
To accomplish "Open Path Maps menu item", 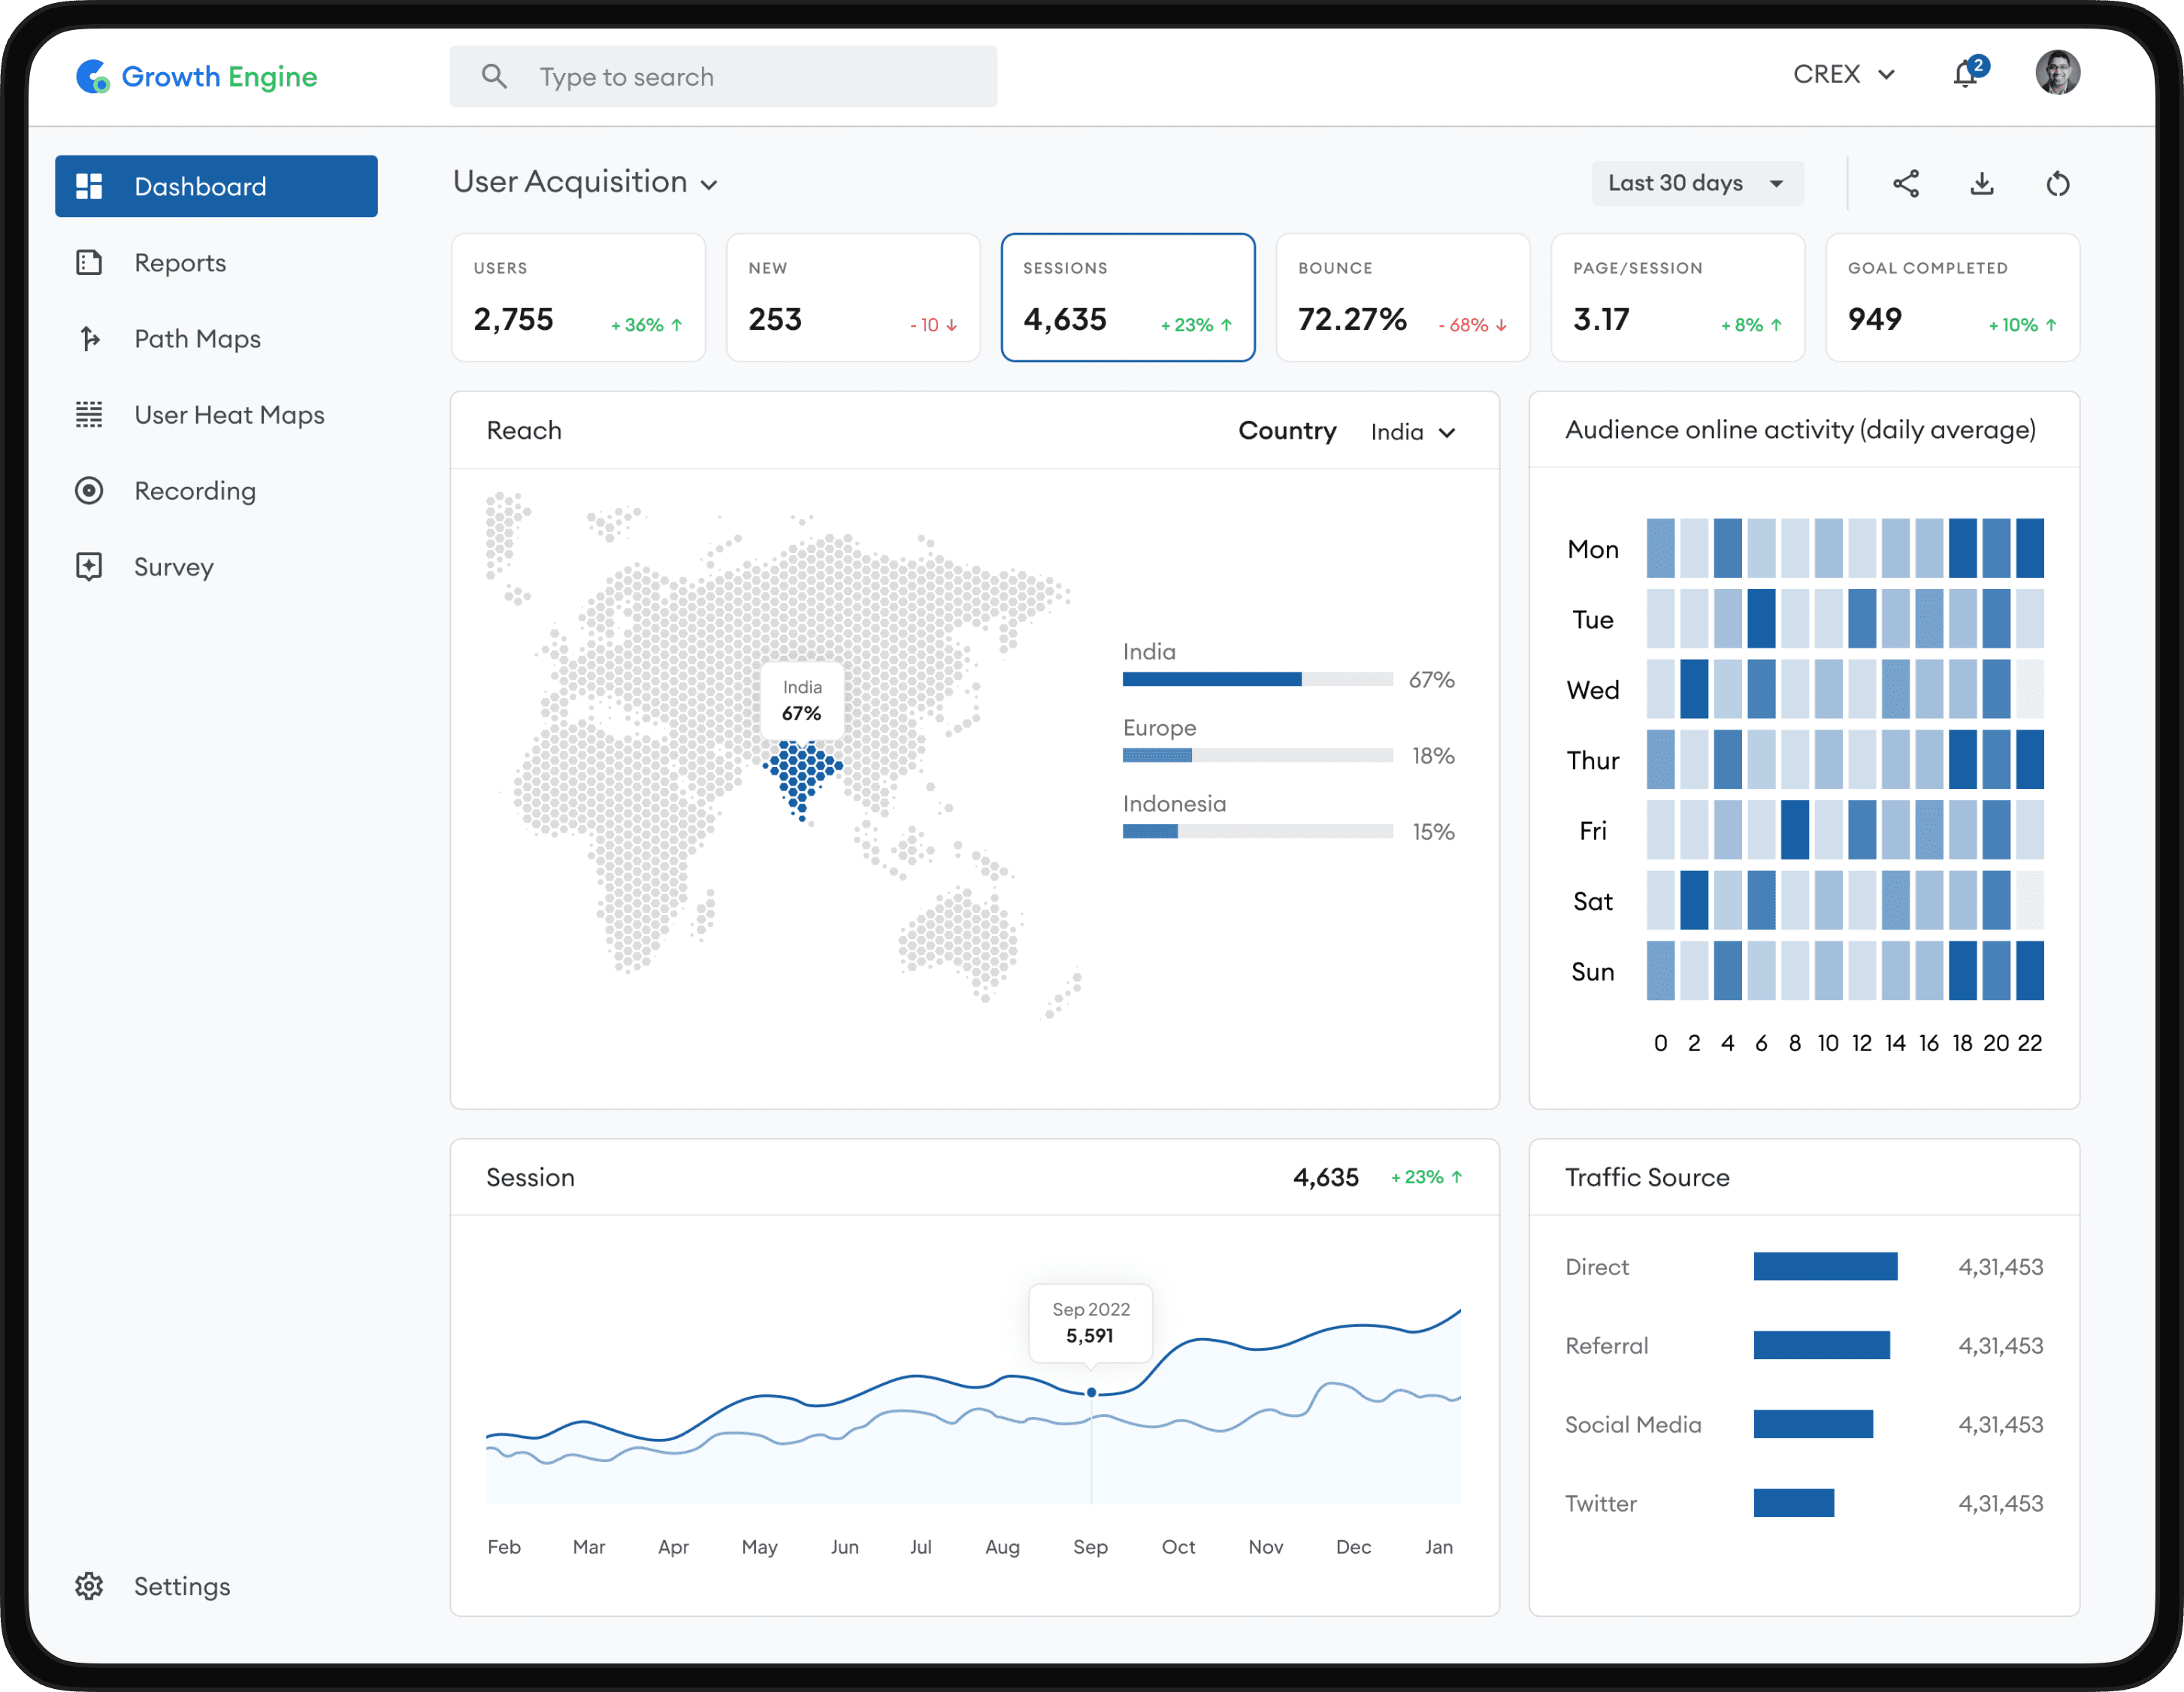I will pos(197,339).
